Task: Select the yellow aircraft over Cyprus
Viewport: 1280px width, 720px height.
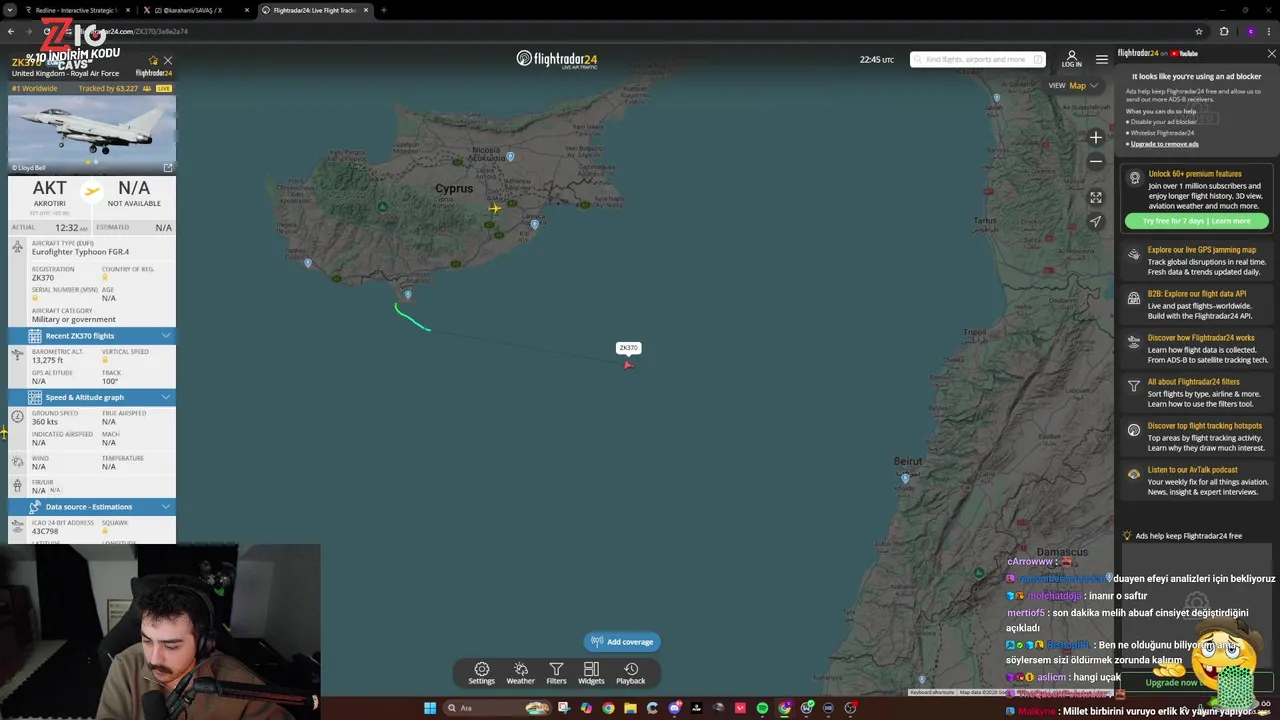Action: [x=495, y=208]
